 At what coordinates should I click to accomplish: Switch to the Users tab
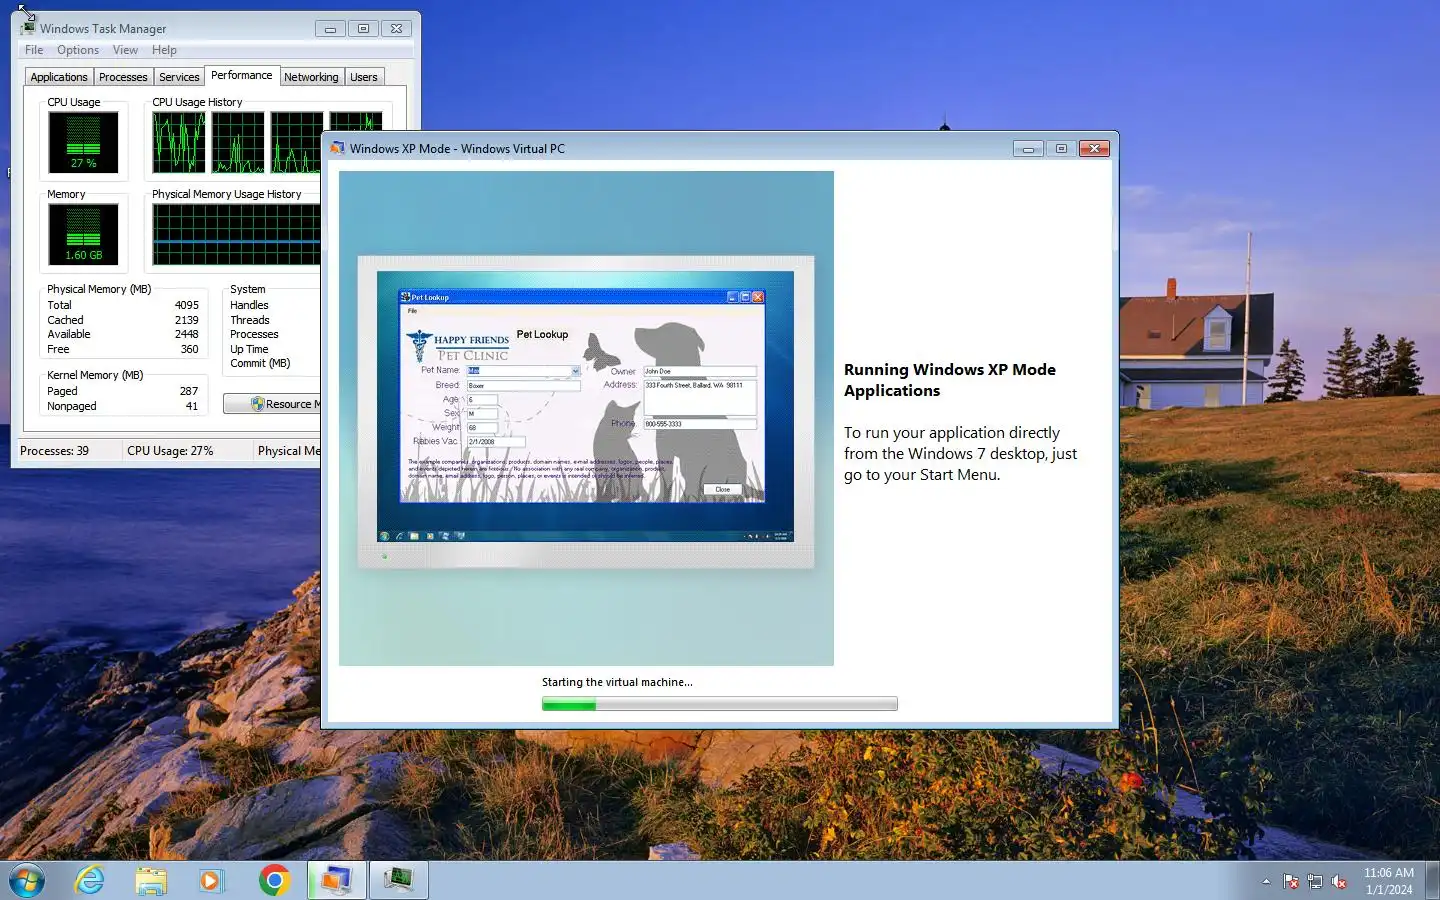364,77
